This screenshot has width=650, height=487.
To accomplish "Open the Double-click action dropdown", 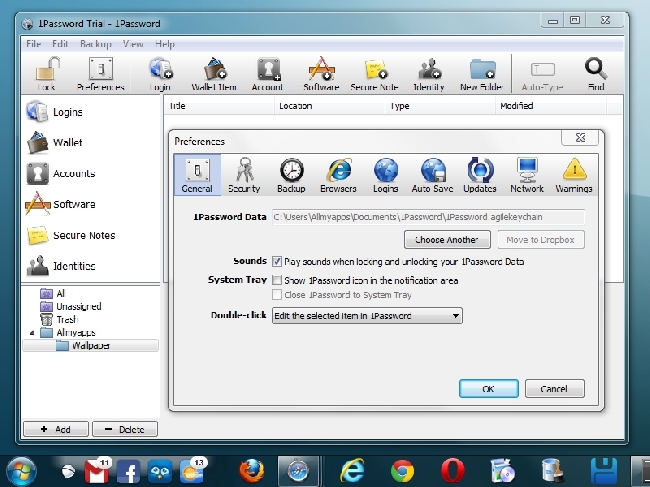I will (x=367, y=316).
